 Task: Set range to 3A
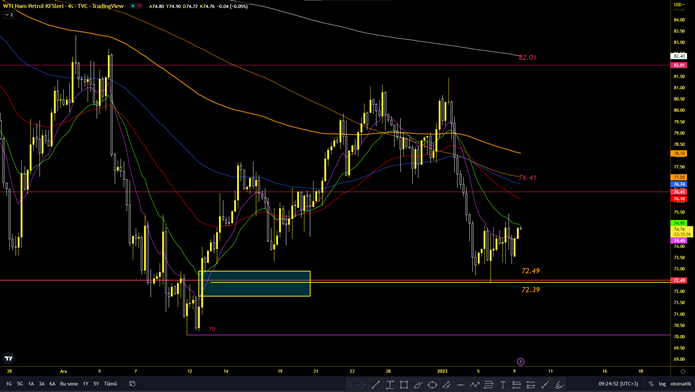pyautogui.click(x=42, y=384)
